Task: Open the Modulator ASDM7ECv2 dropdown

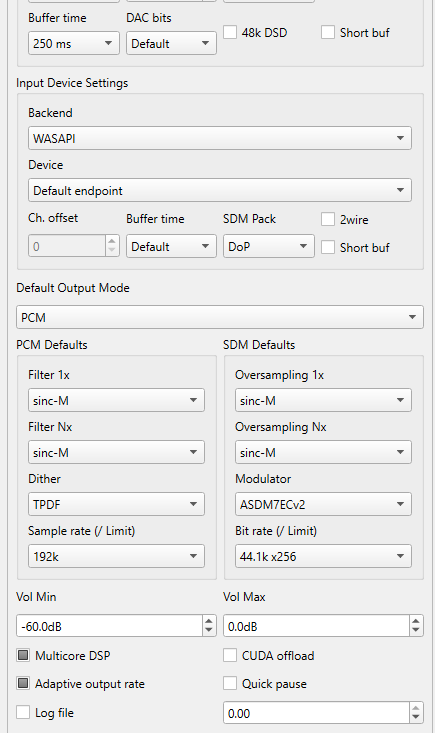Action: 323,504
